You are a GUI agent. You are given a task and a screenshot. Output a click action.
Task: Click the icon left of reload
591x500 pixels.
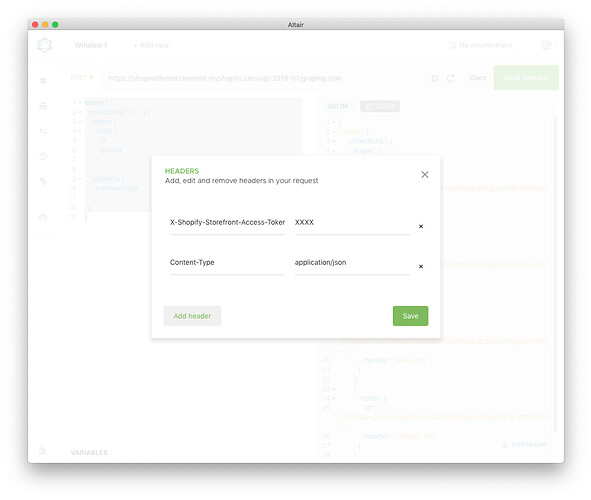(435, 78)
